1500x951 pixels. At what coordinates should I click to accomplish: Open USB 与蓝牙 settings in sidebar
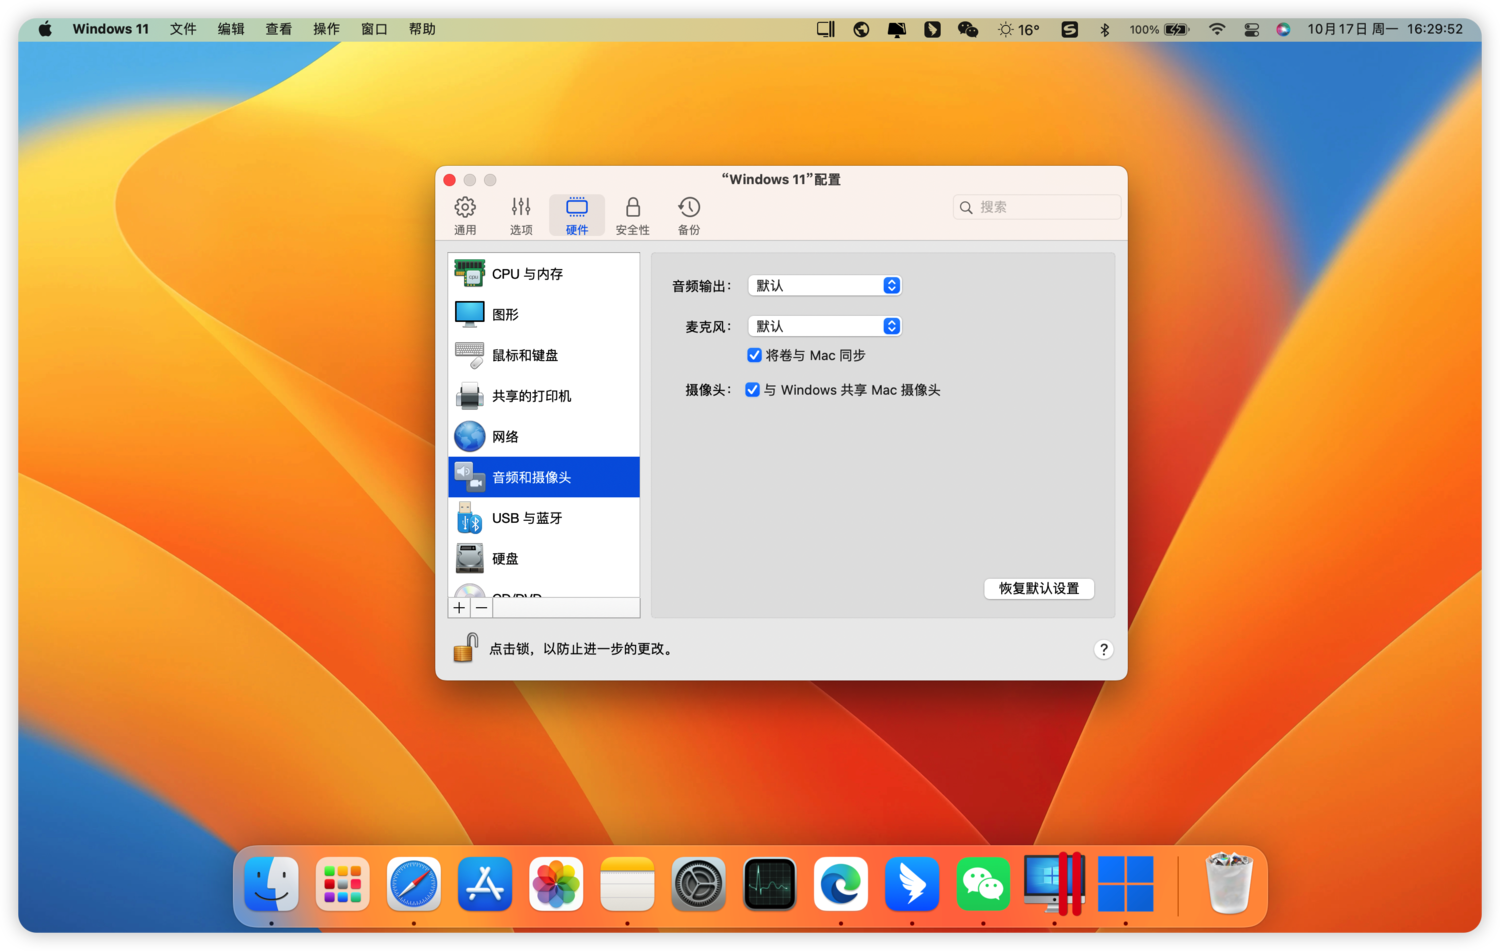pos(544,518)
